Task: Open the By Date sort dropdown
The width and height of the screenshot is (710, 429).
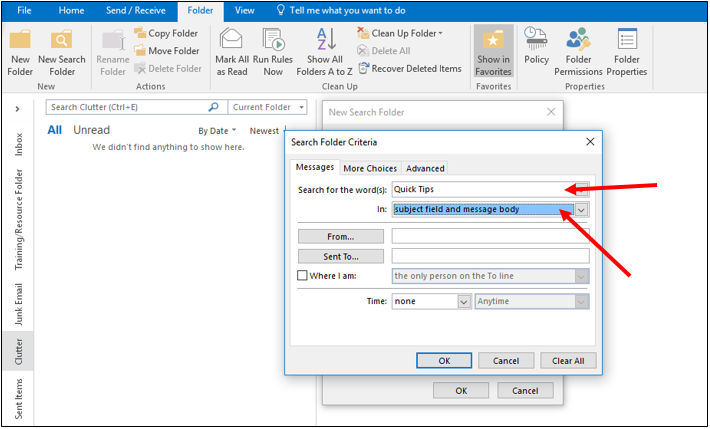Action: (x=217, y=131)
